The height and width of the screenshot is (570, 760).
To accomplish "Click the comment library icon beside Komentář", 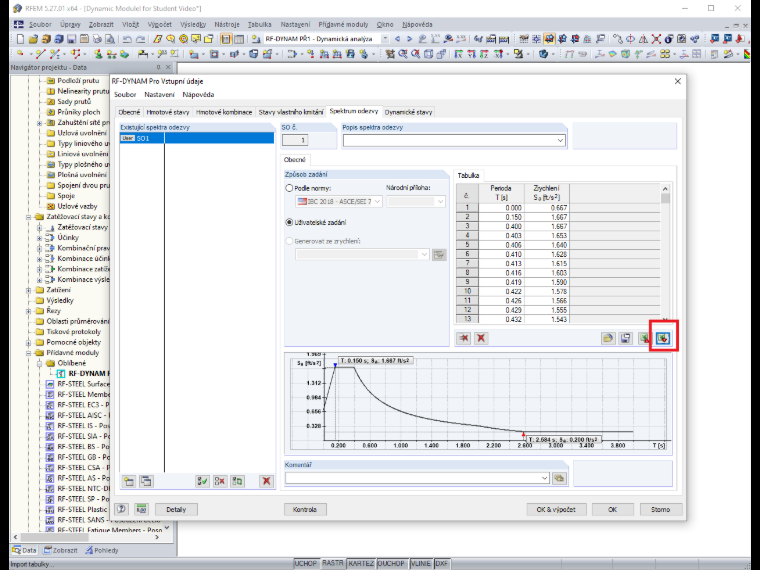I will click(x=559, y=478).
